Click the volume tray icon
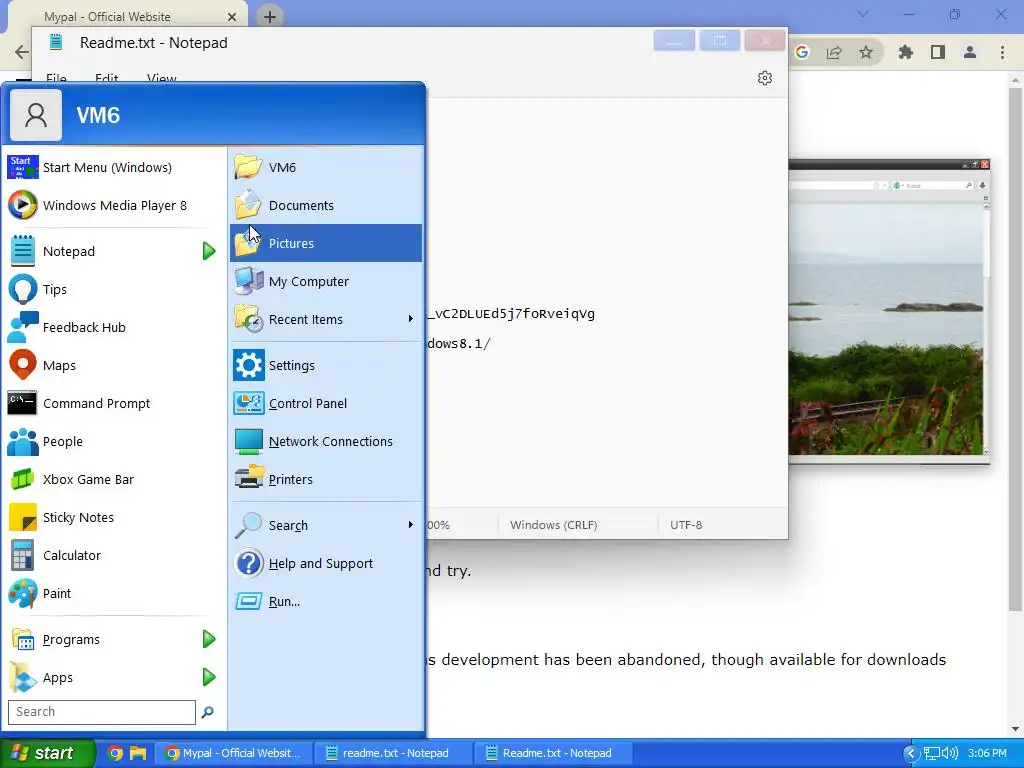1024x768 pixels. tap(950, 754)
